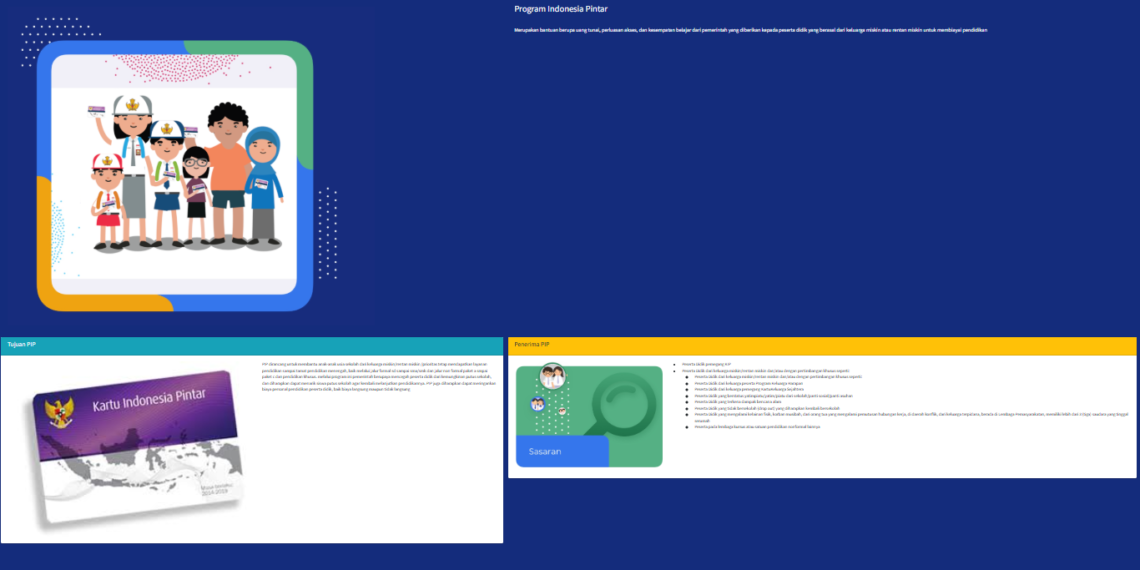Click the man in the orange shirt
This screenshot has height=570, width=1140.
point(229,165)
